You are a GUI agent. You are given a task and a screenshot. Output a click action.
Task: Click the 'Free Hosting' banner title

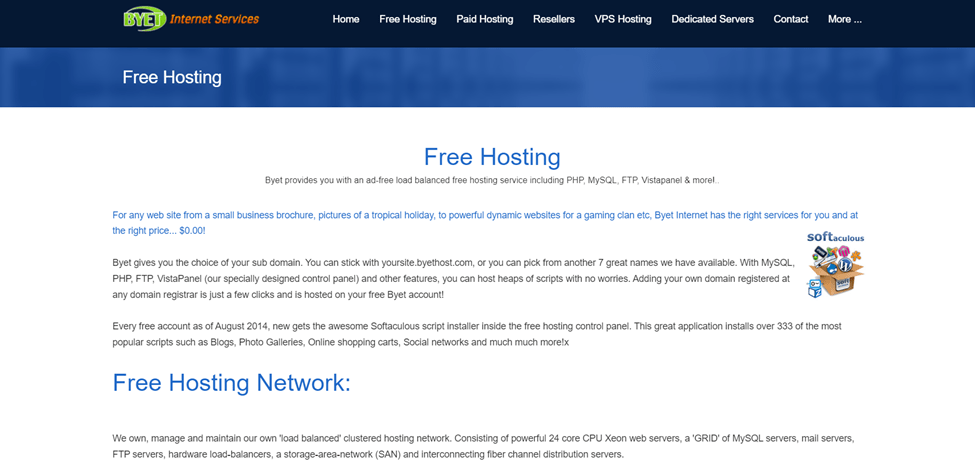pyautogui.click(x=172, y=77)
